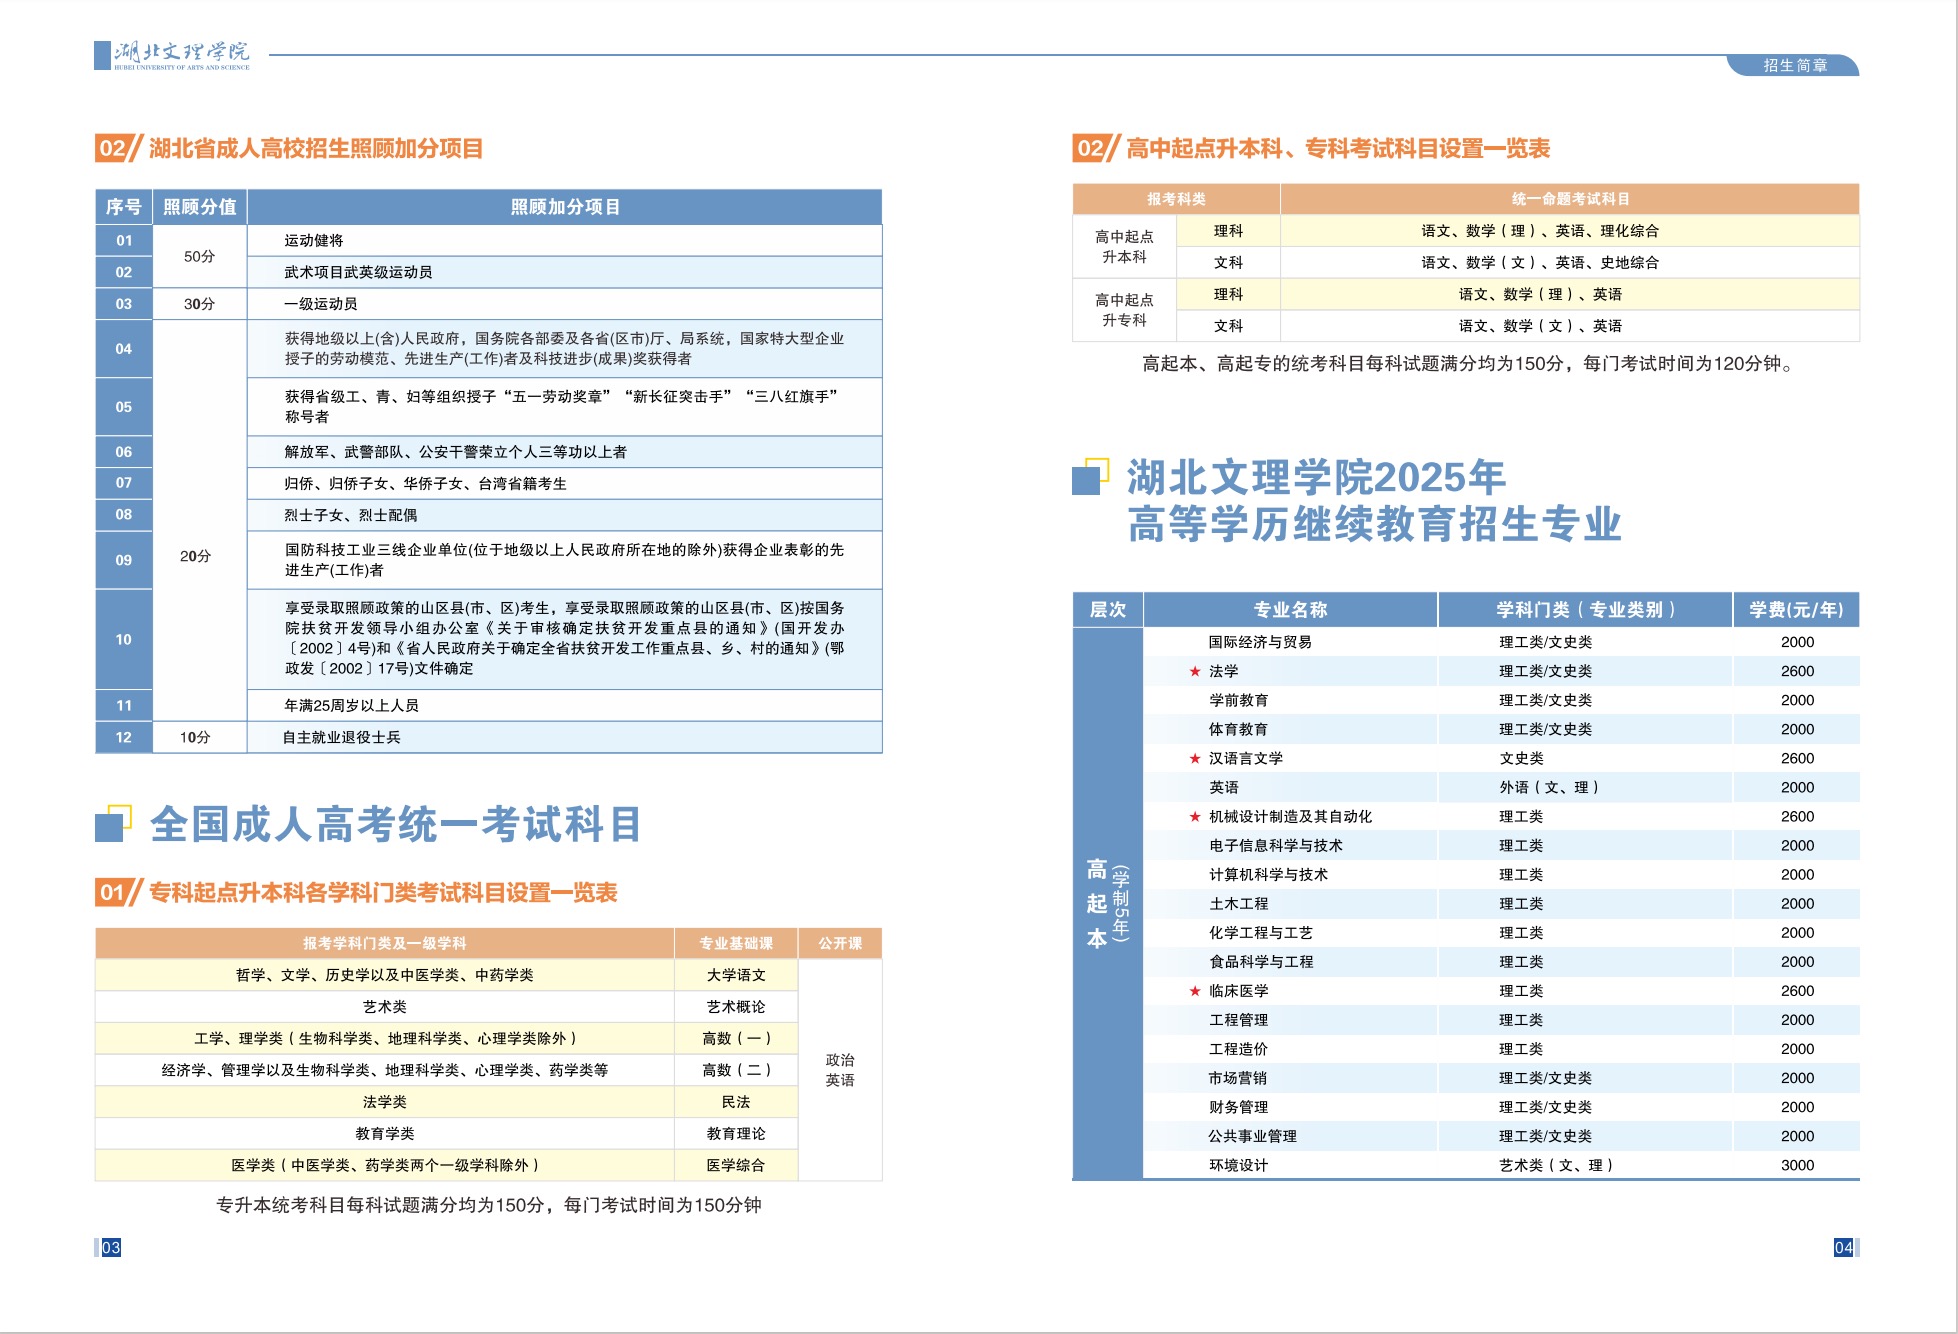Screen dimensions: 1958x1334
Task: Click the 2600 tuition for 法学
Action: coord(1797,671)
